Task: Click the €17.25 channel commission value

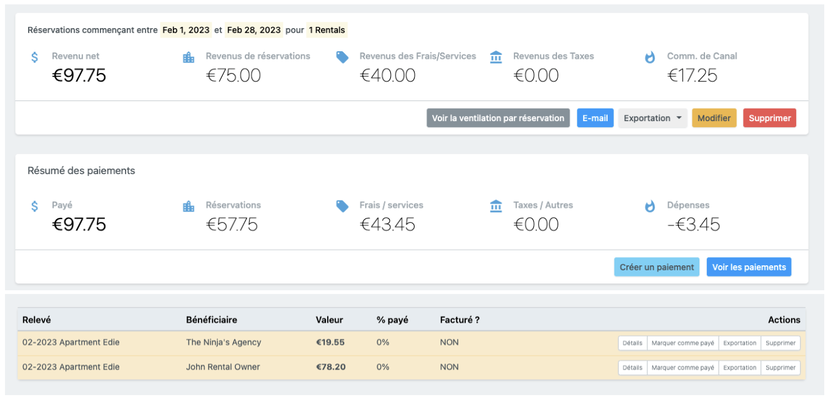Action: [x=692, y=76]
